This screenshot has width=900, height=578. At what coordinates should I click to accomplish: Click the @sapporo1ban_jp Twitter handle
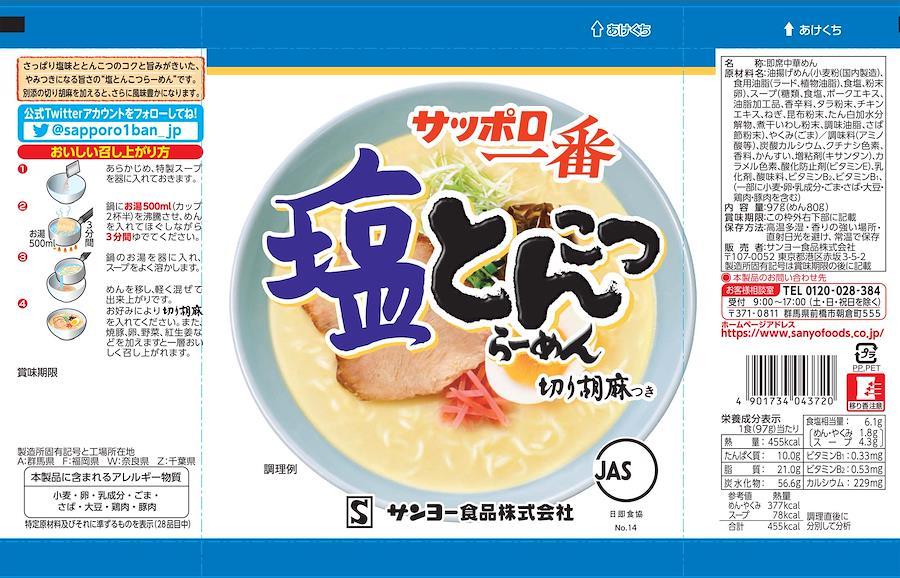(x=115, y=131)
